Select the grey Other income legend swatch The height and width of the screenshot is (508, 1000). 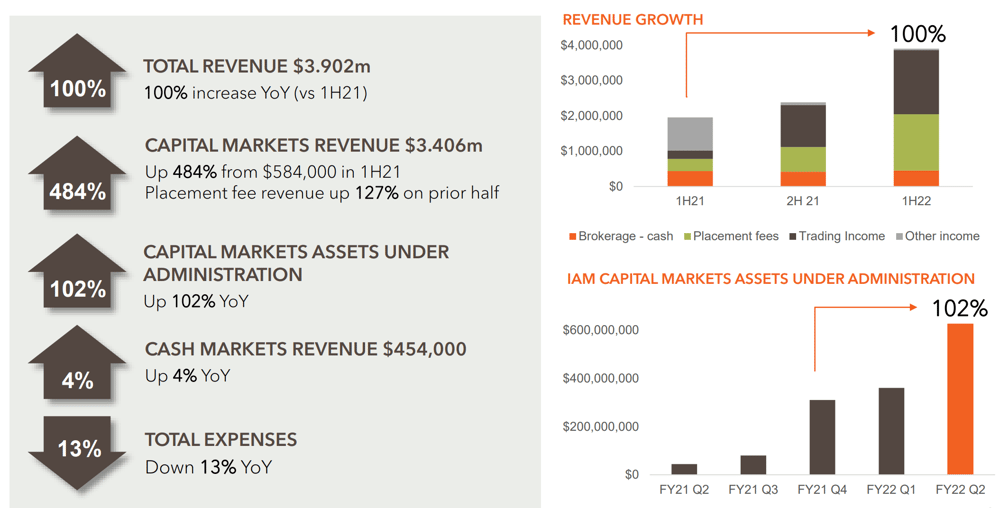(899, 236)
